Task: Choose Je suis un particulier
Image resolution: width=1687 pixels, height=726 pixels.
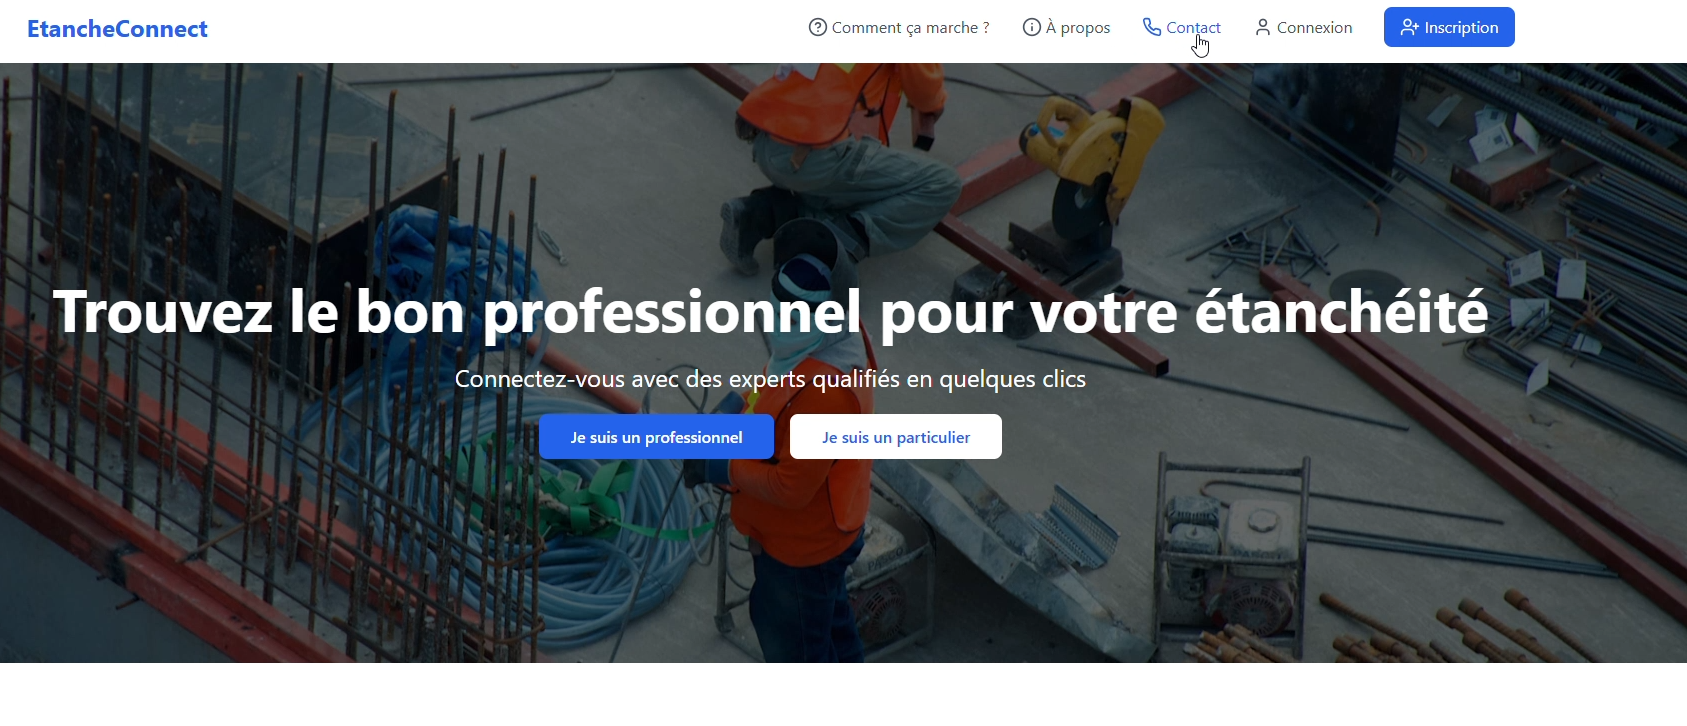Action: pyautogui.click(x=896, y=437)
